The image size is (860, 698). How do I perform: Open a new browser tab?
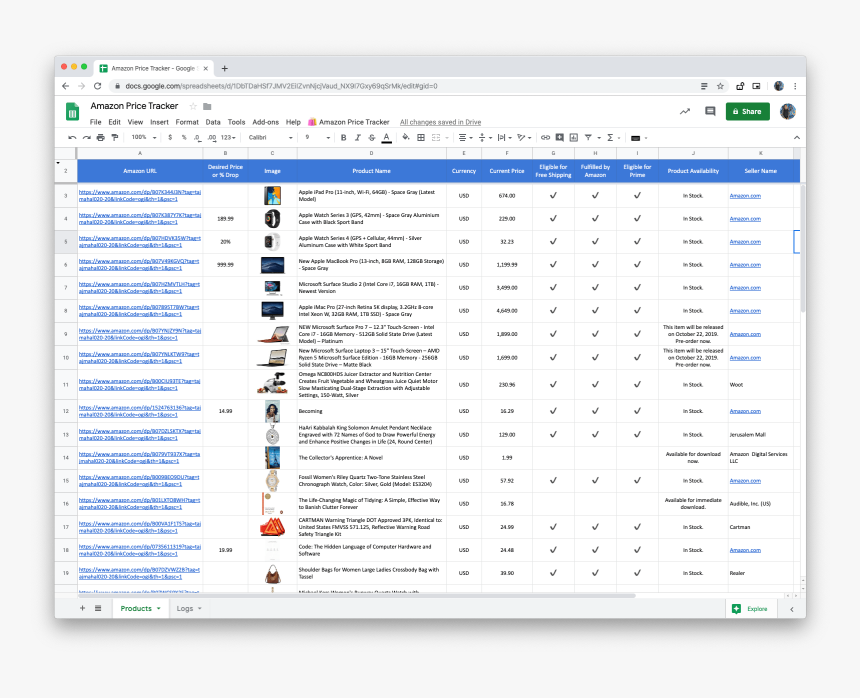[224, 69]
